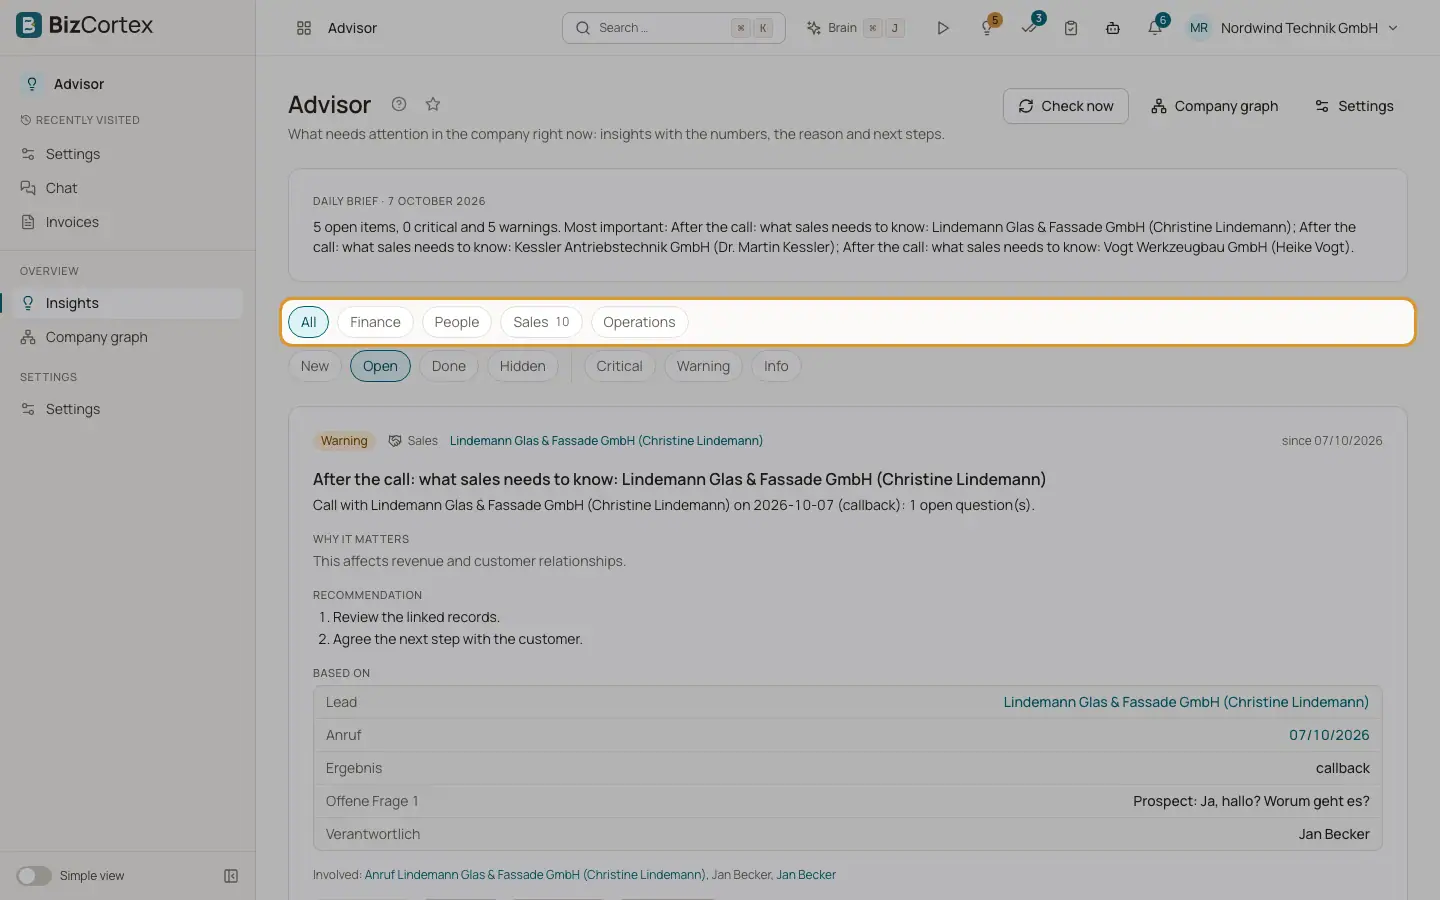Open Chat in the sidebar

point(128,188)
